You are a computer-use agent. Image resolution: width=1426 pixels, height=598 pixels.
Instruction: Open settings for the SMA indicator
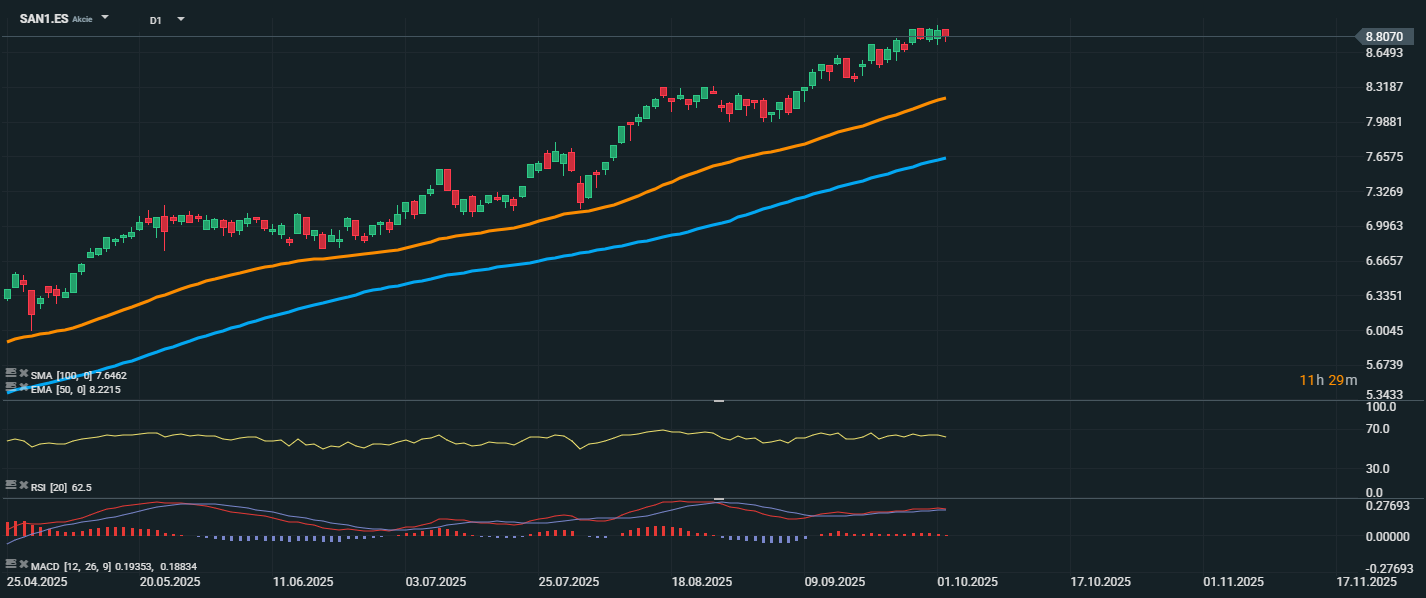coord(11,374)
